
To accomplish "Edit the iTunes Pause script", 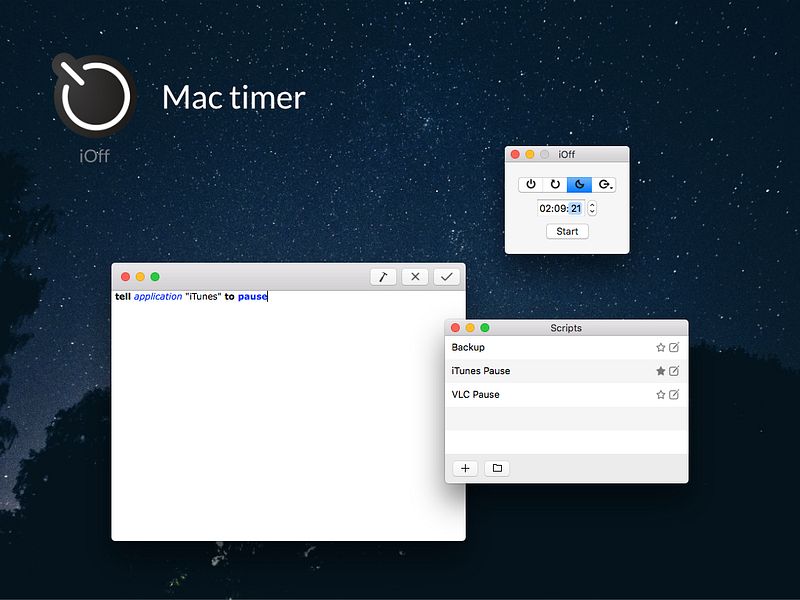I will point(674,371).
